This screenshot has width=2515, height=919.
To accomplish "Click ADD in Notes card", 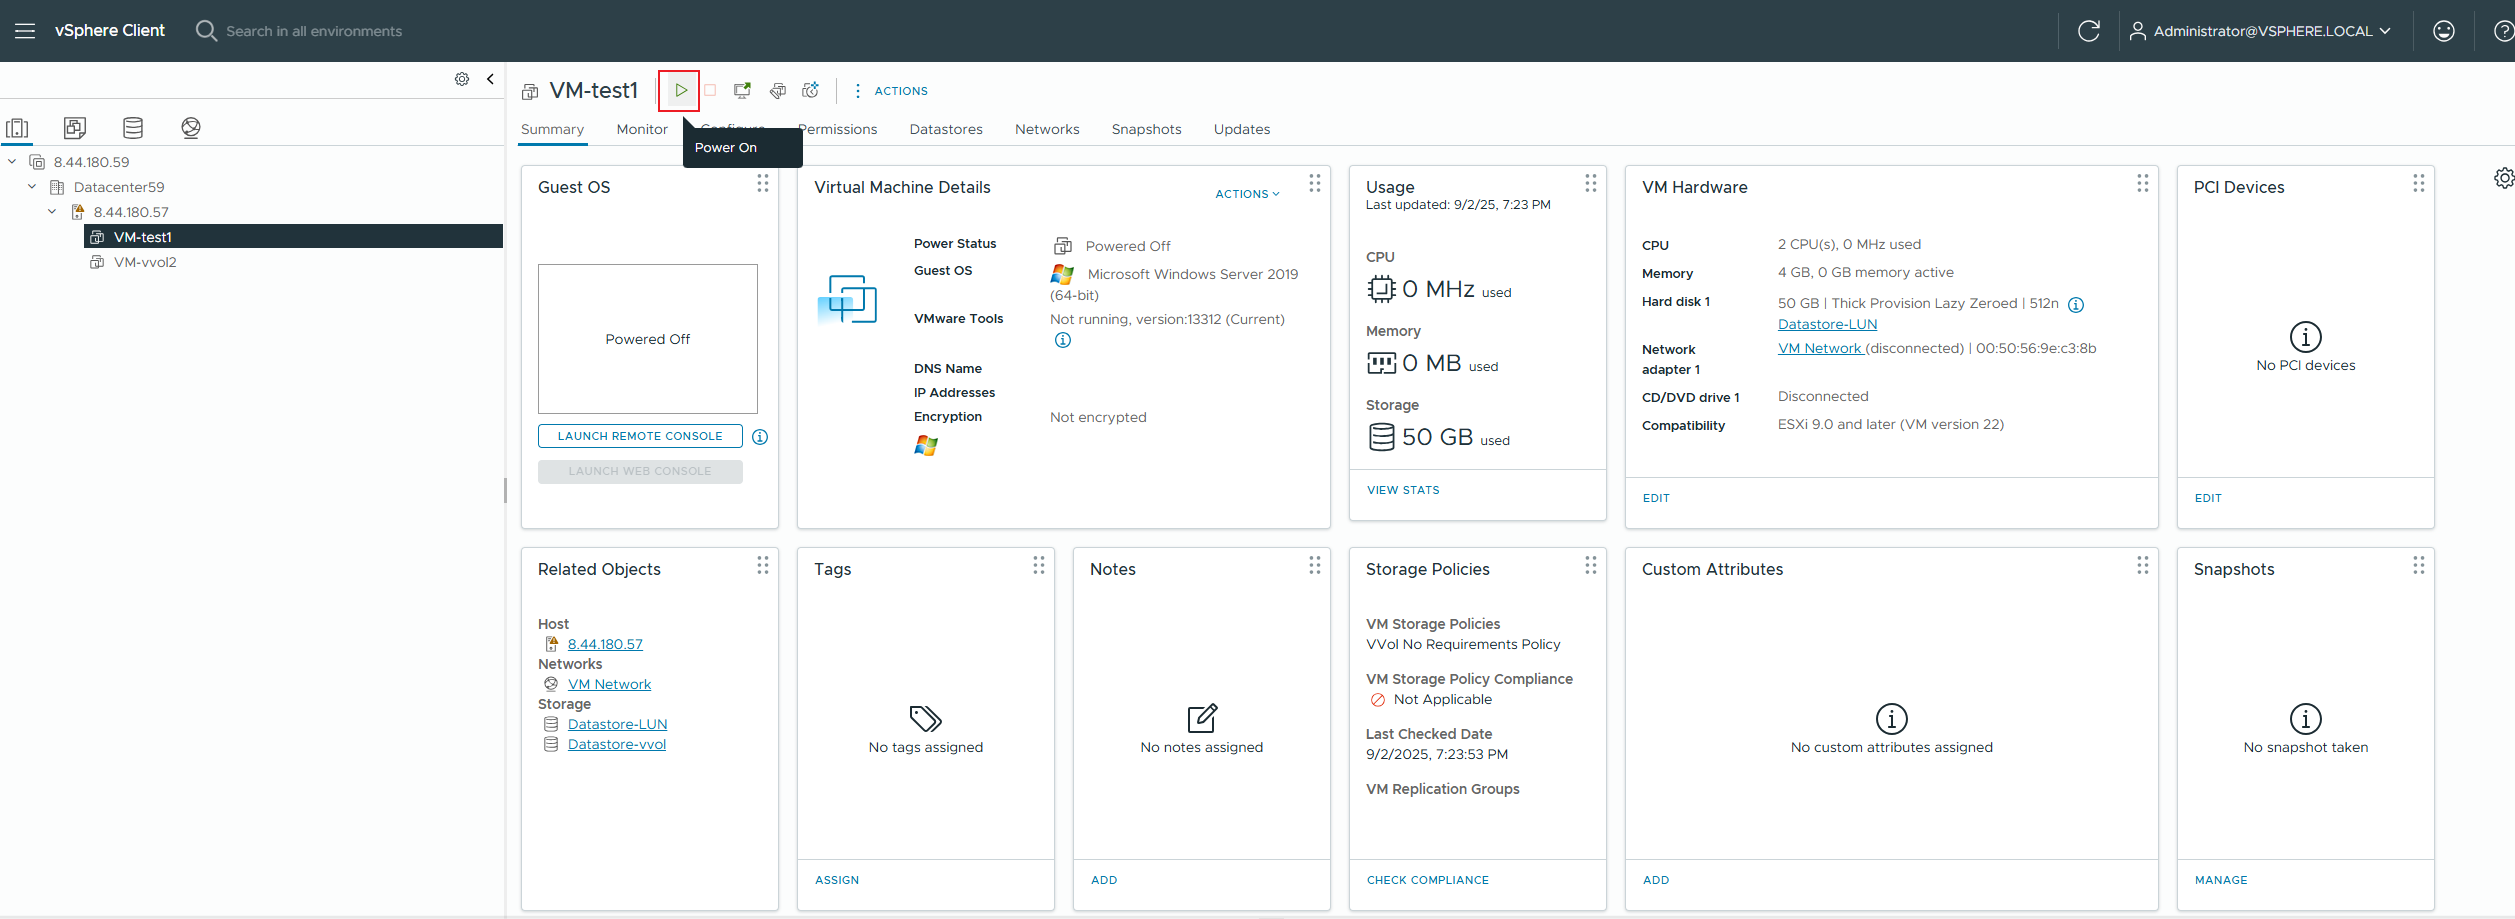I will click(1104, 880).
